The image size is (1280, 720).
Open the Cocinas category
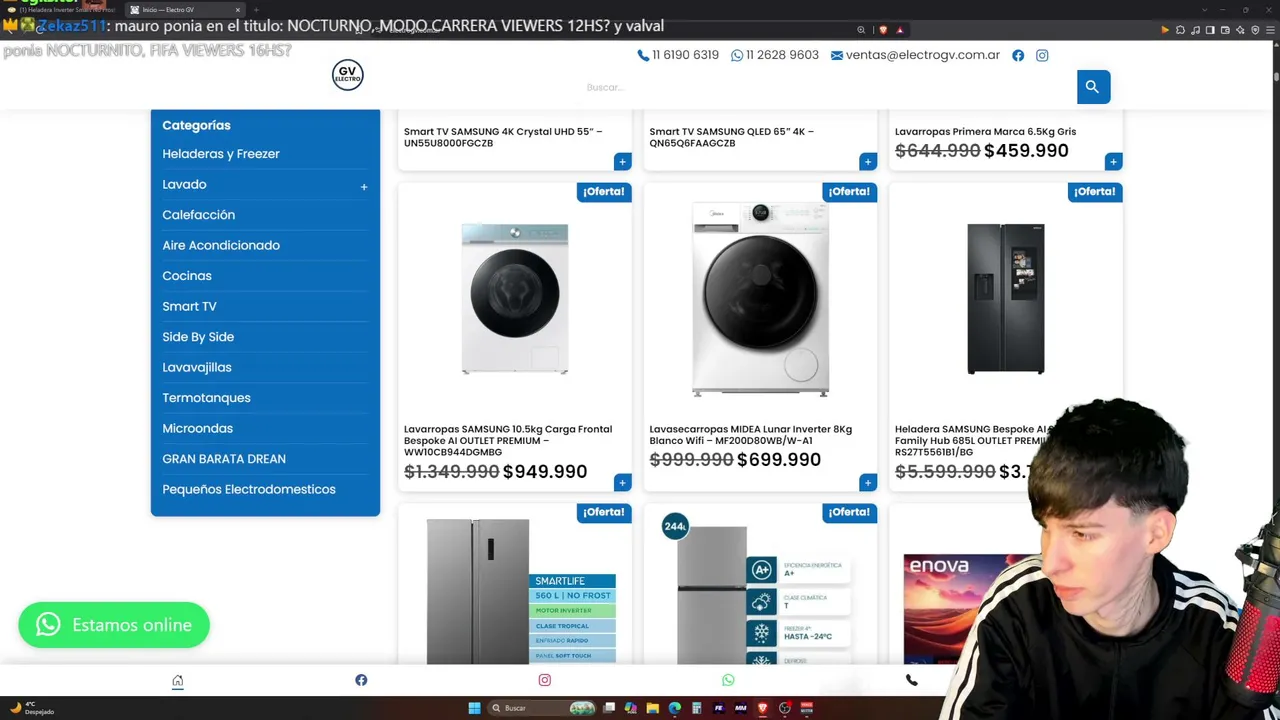187,276
